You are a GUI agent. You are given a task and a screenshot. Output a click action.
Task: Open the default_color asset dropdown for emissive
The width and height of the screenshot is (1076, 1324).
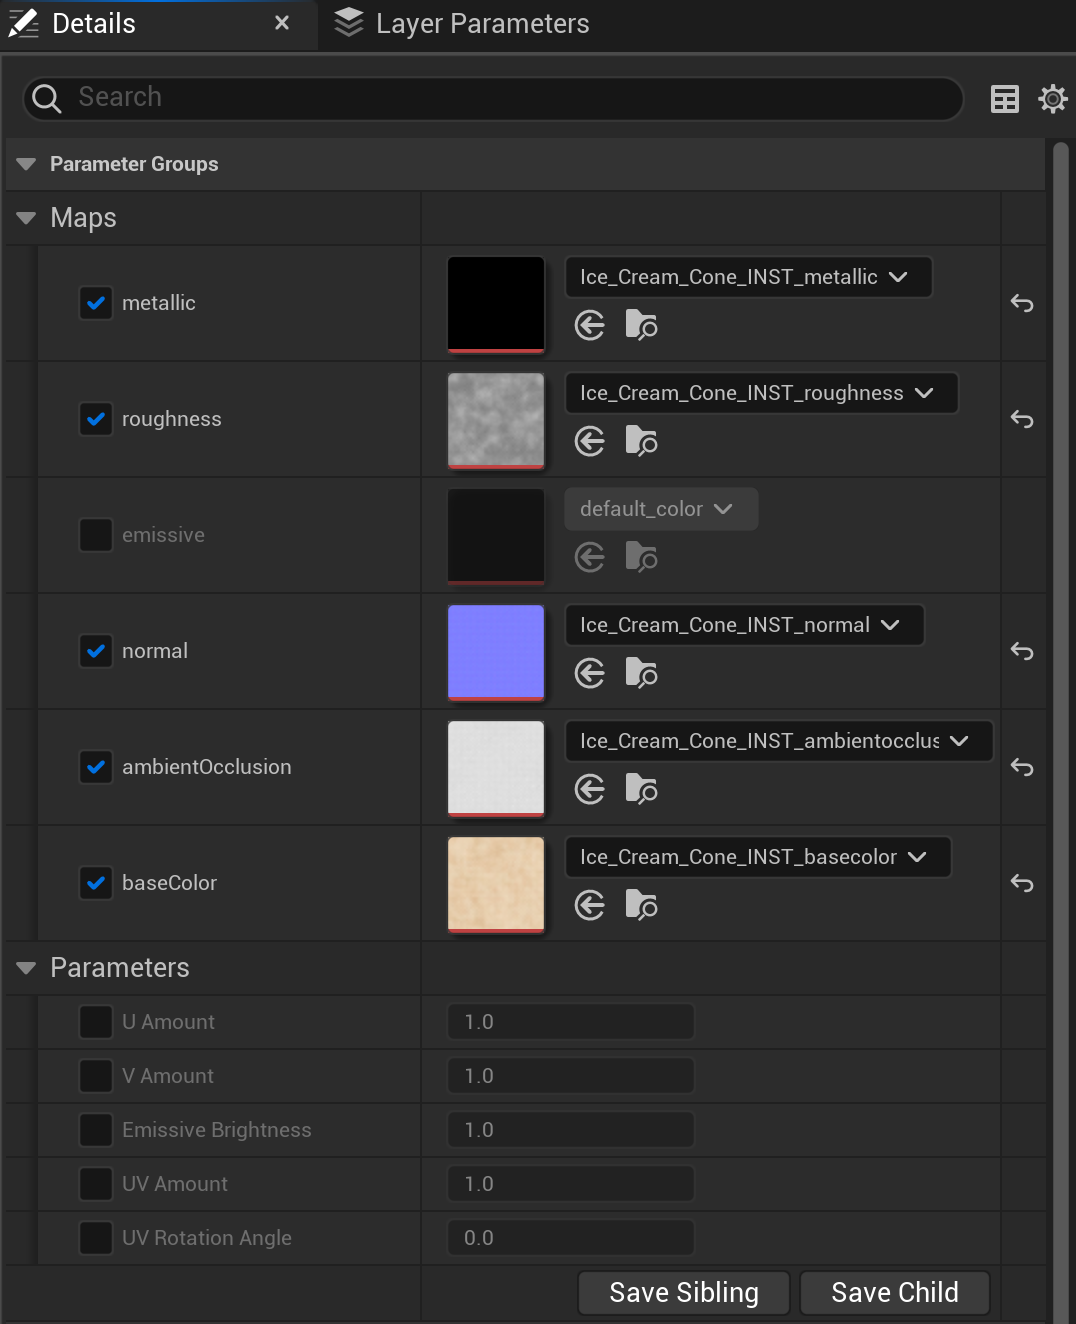tap(660, 509)
